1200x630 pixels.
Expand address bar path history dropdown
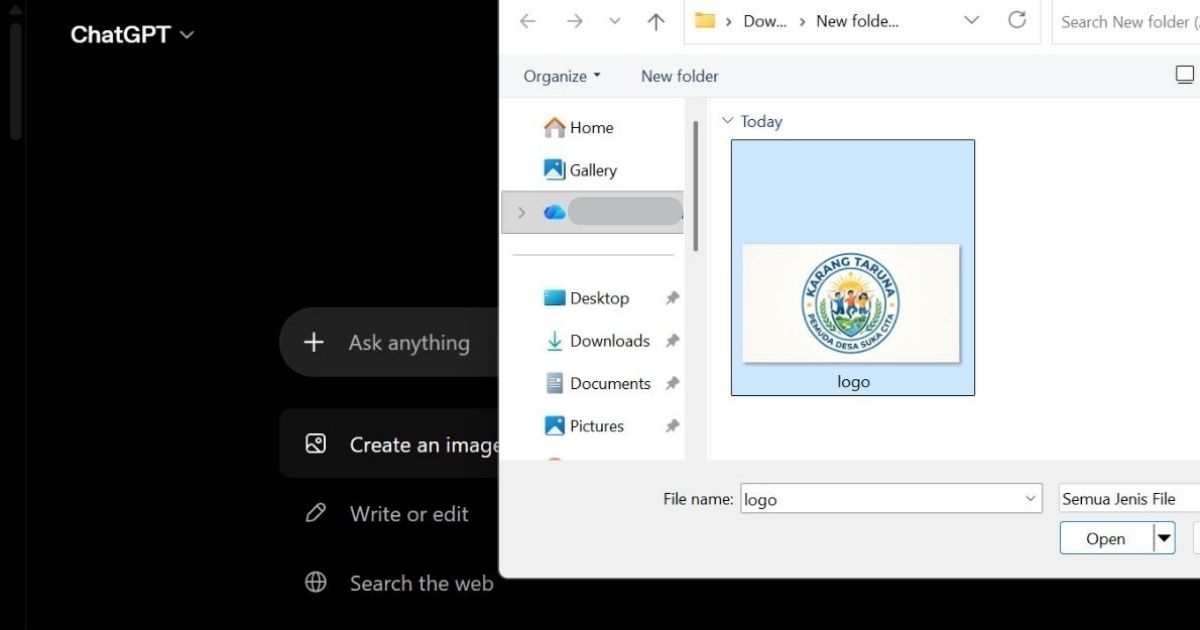click(x=971, y=20)
